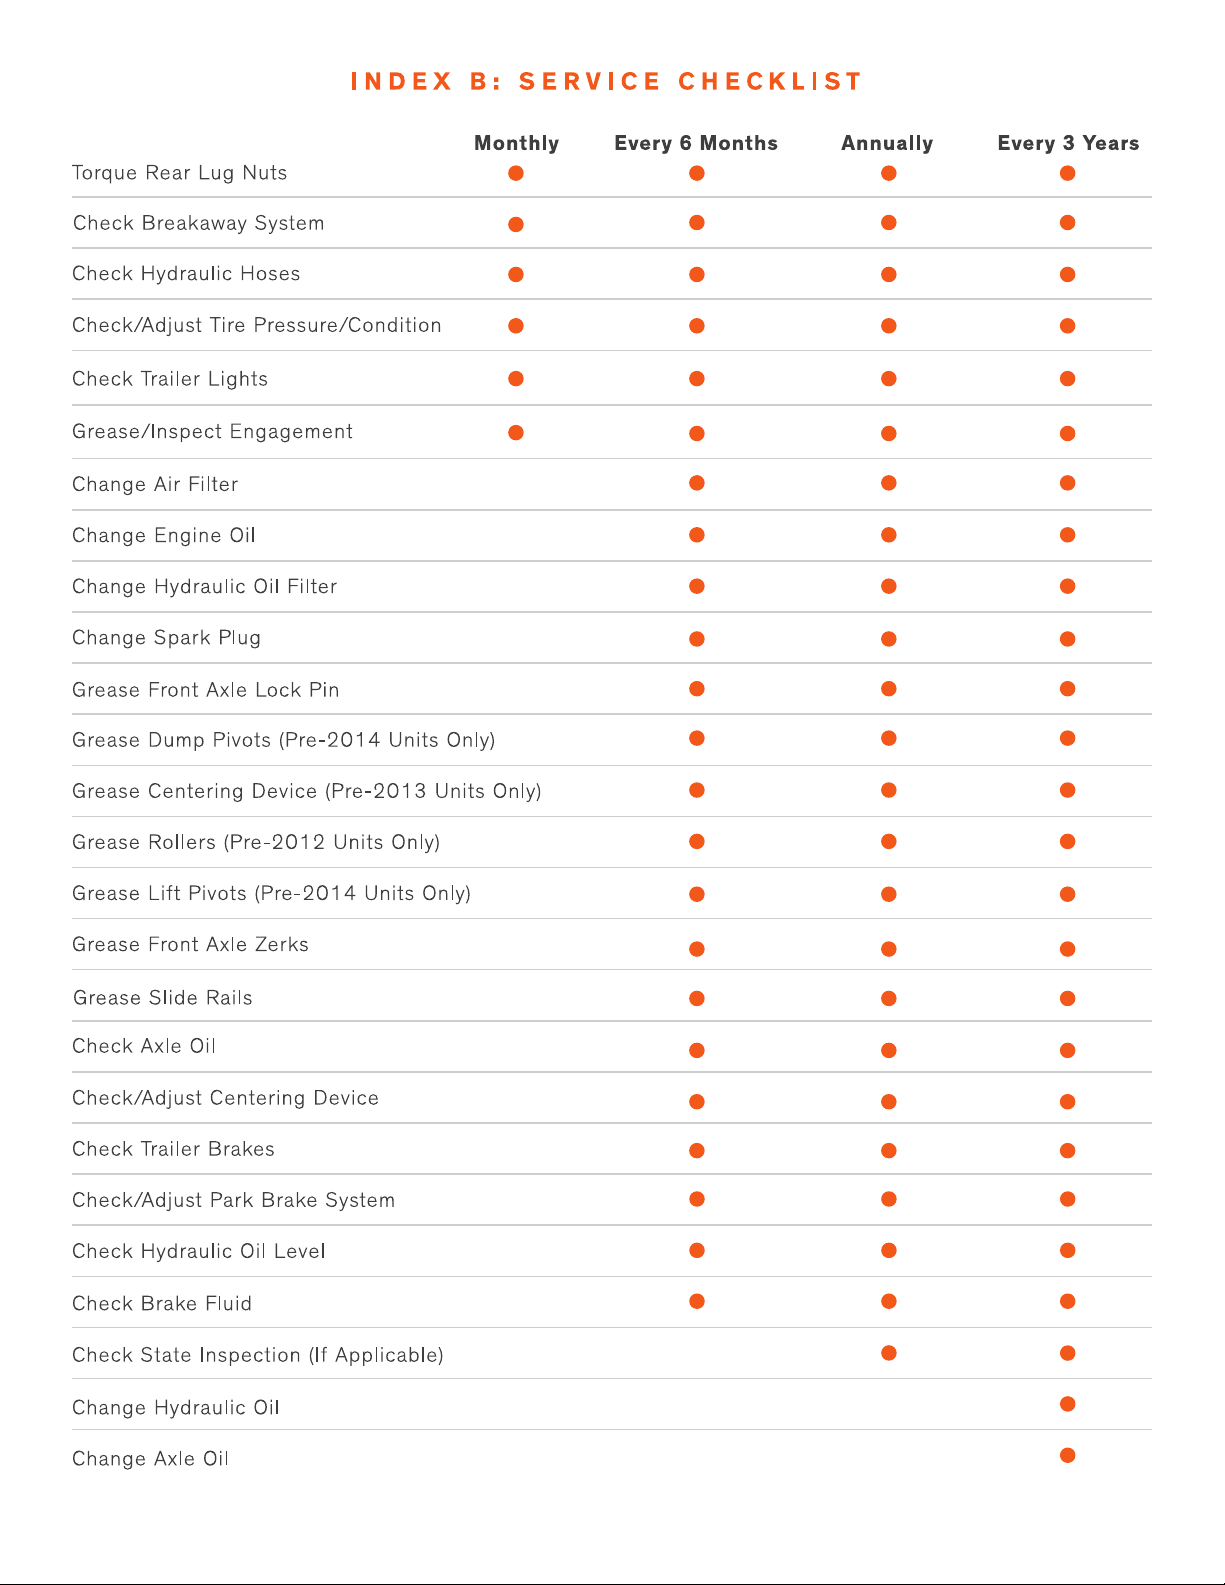
Task: Click the Every 3 Years column header
Action: (1068, 143)
